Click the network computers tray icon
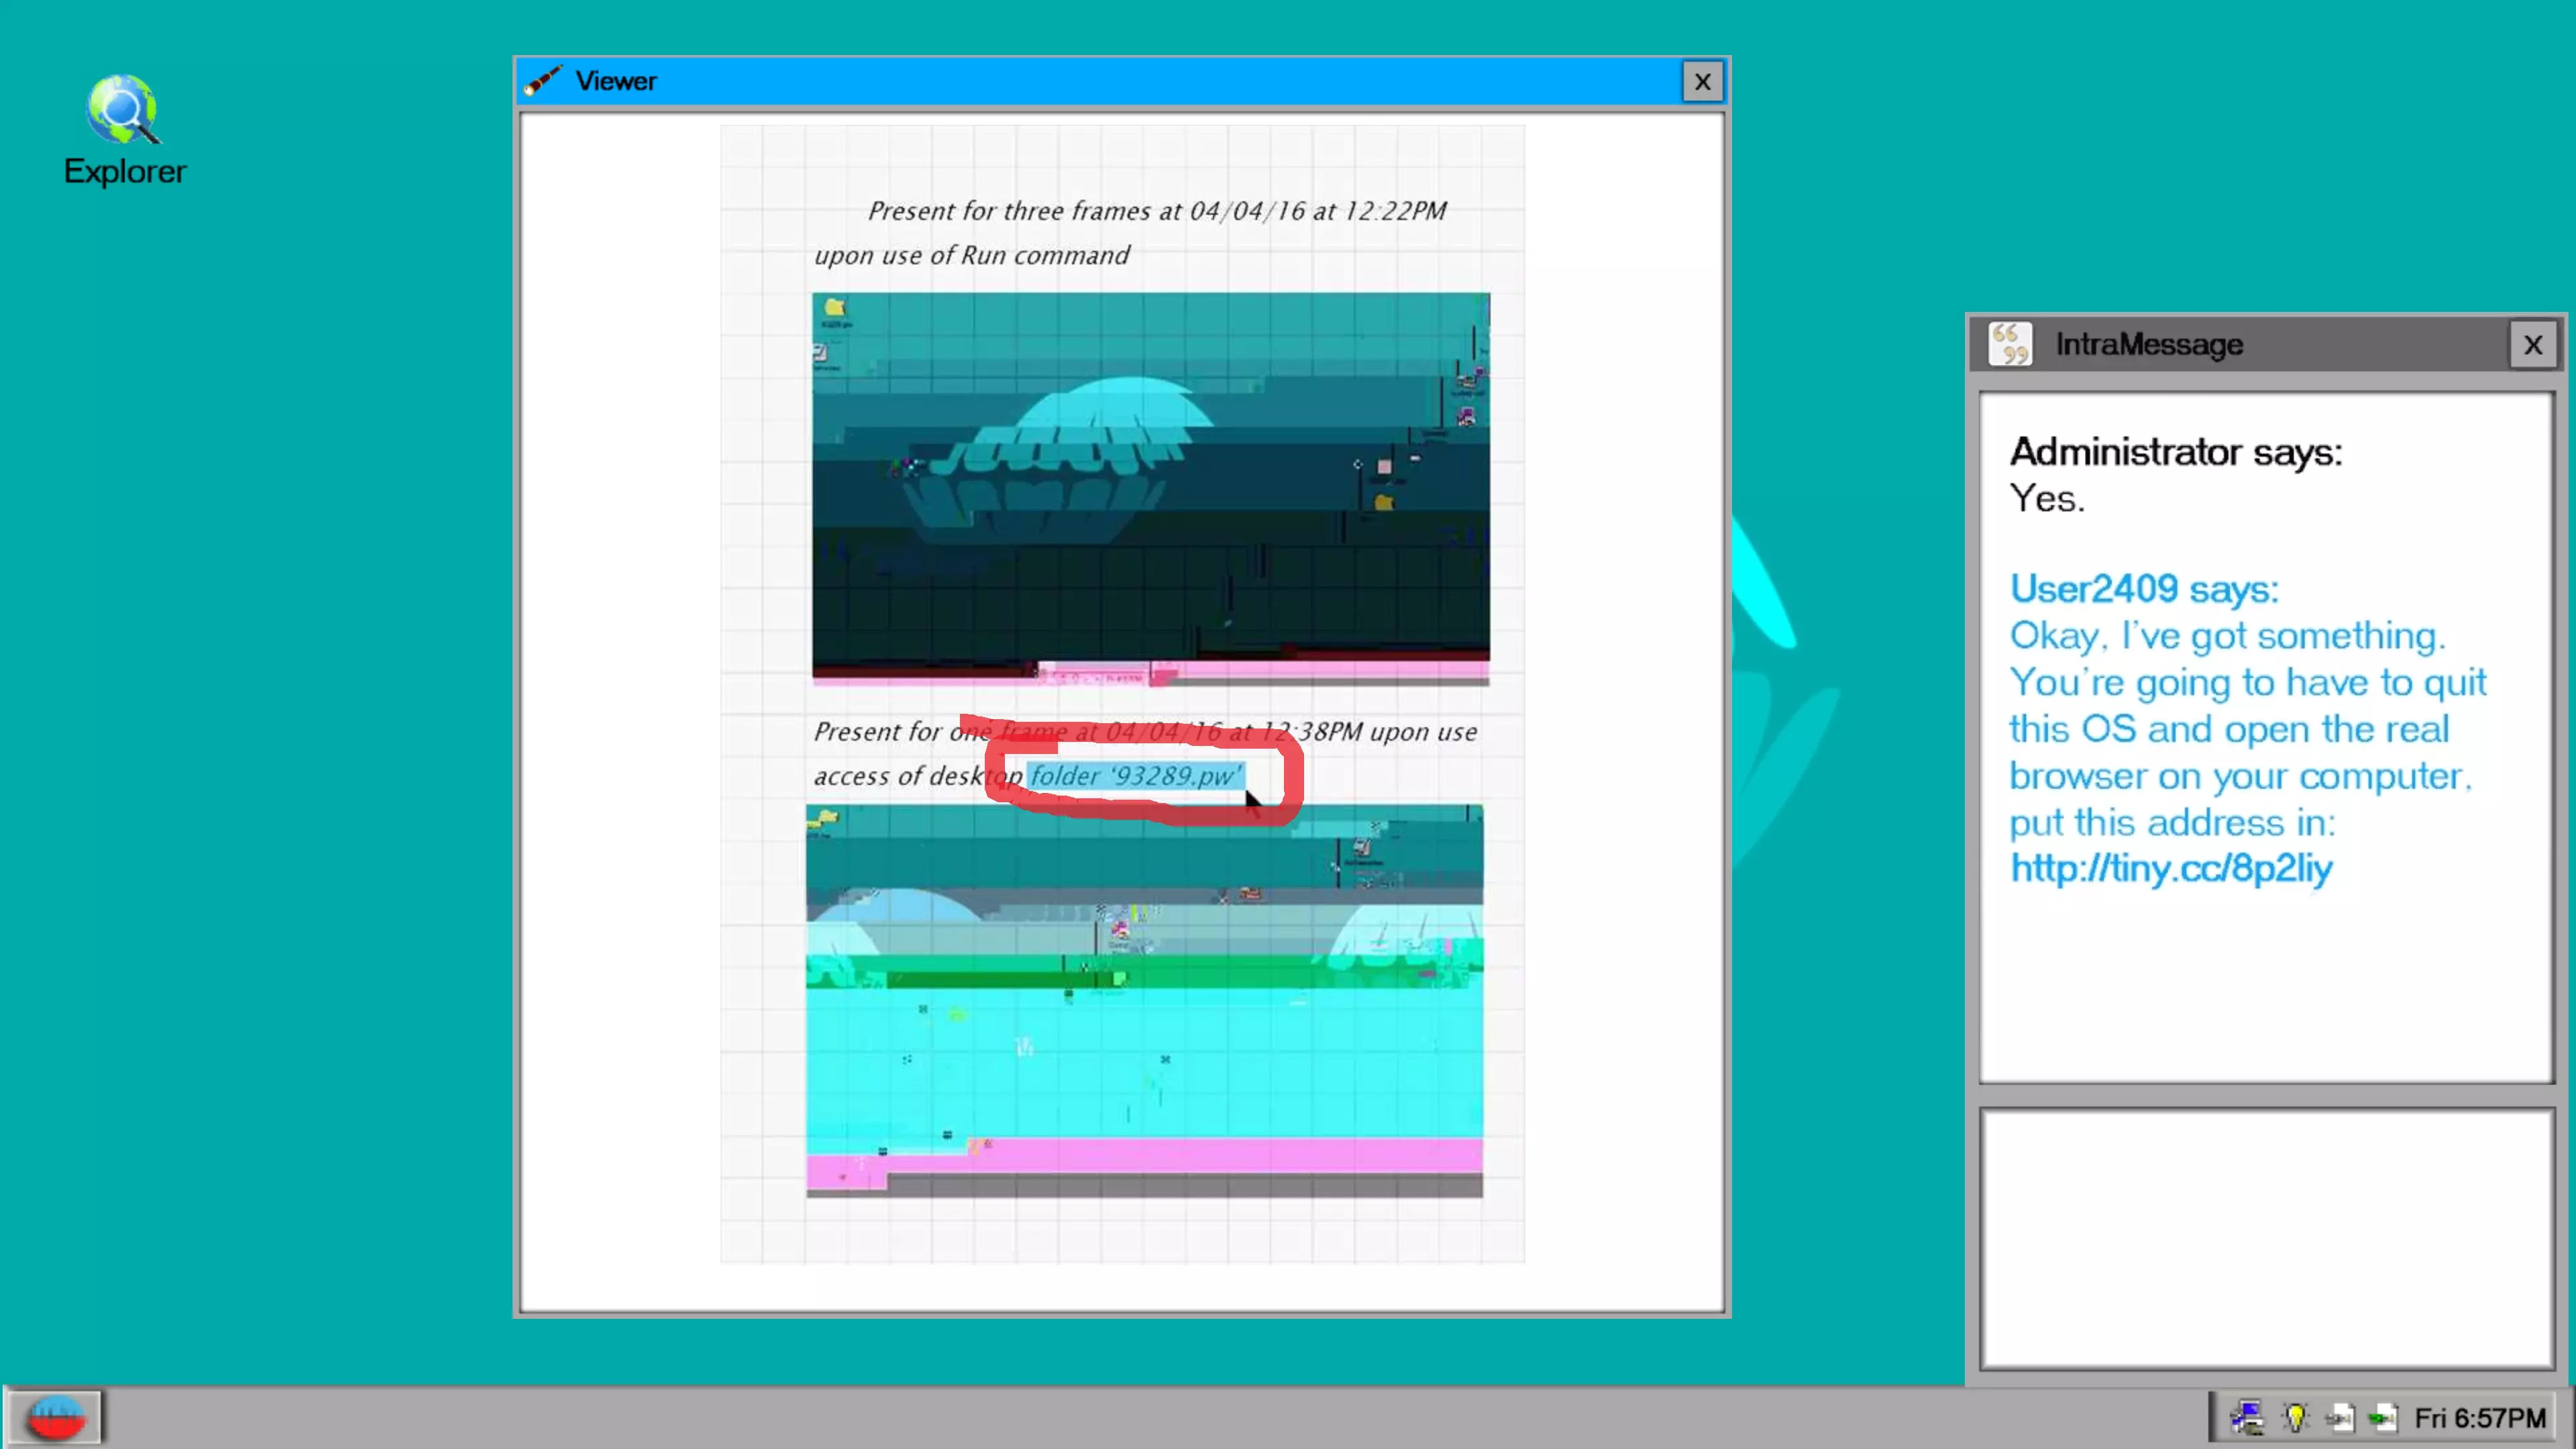Viewport: 2576px width, 1449px height. click(2246, 1417)
